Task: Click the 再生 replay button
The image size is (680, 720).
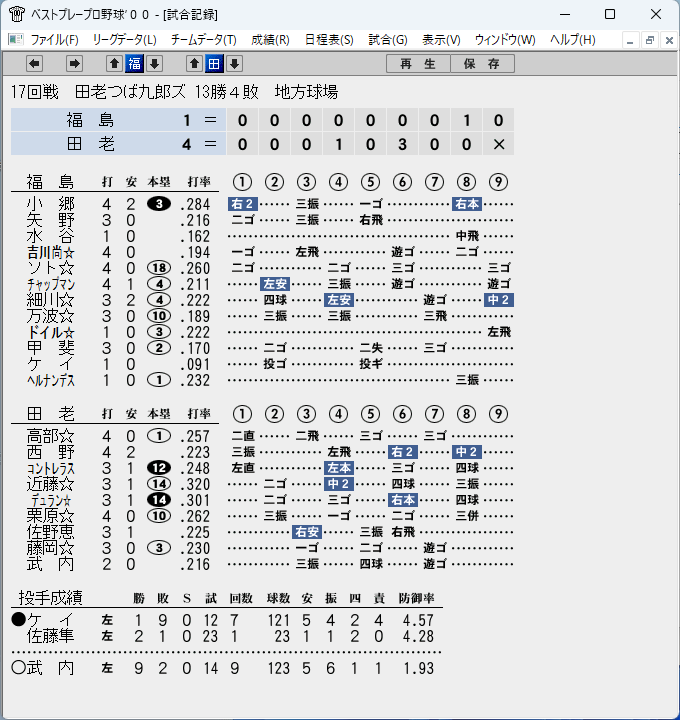Action: [x=418, y=64]
